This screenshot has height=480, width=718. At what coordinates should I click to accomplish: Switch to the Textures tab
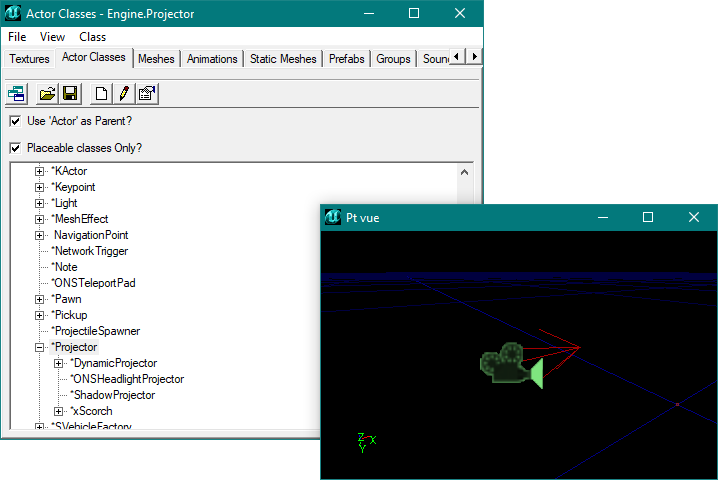click(x=29, y=59)
